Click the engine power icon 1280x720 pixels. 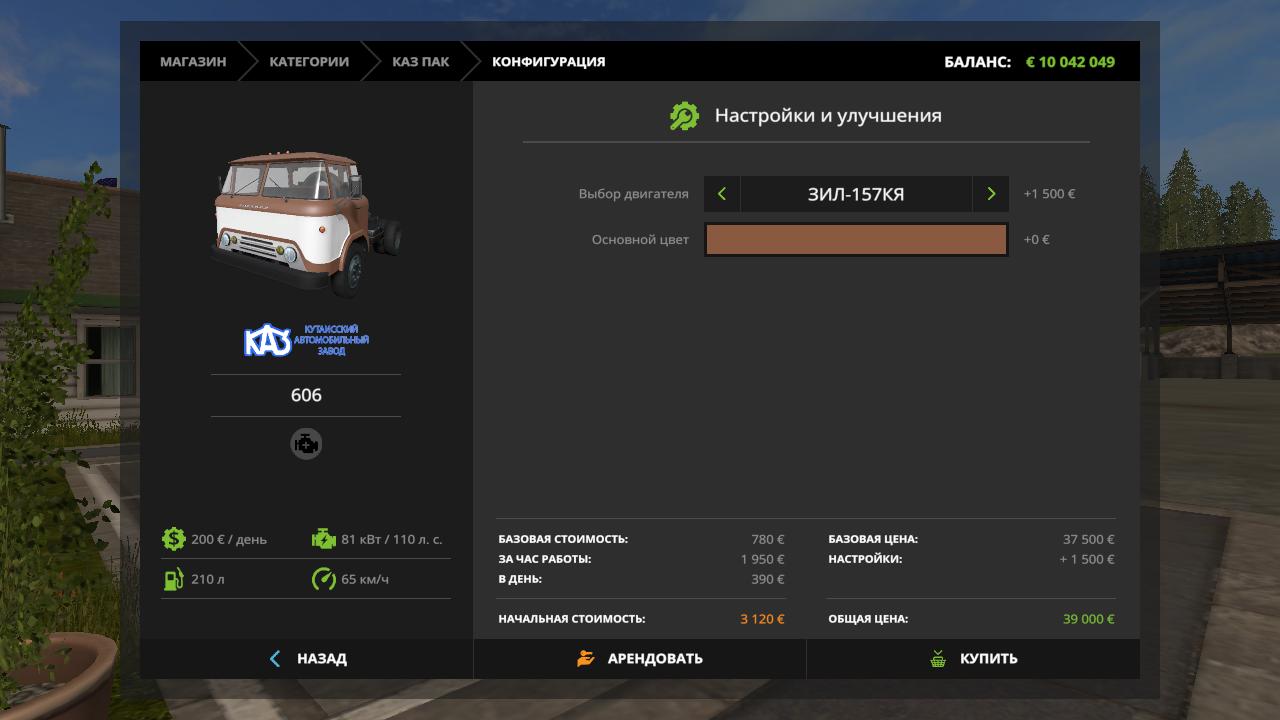click(324, 539)
